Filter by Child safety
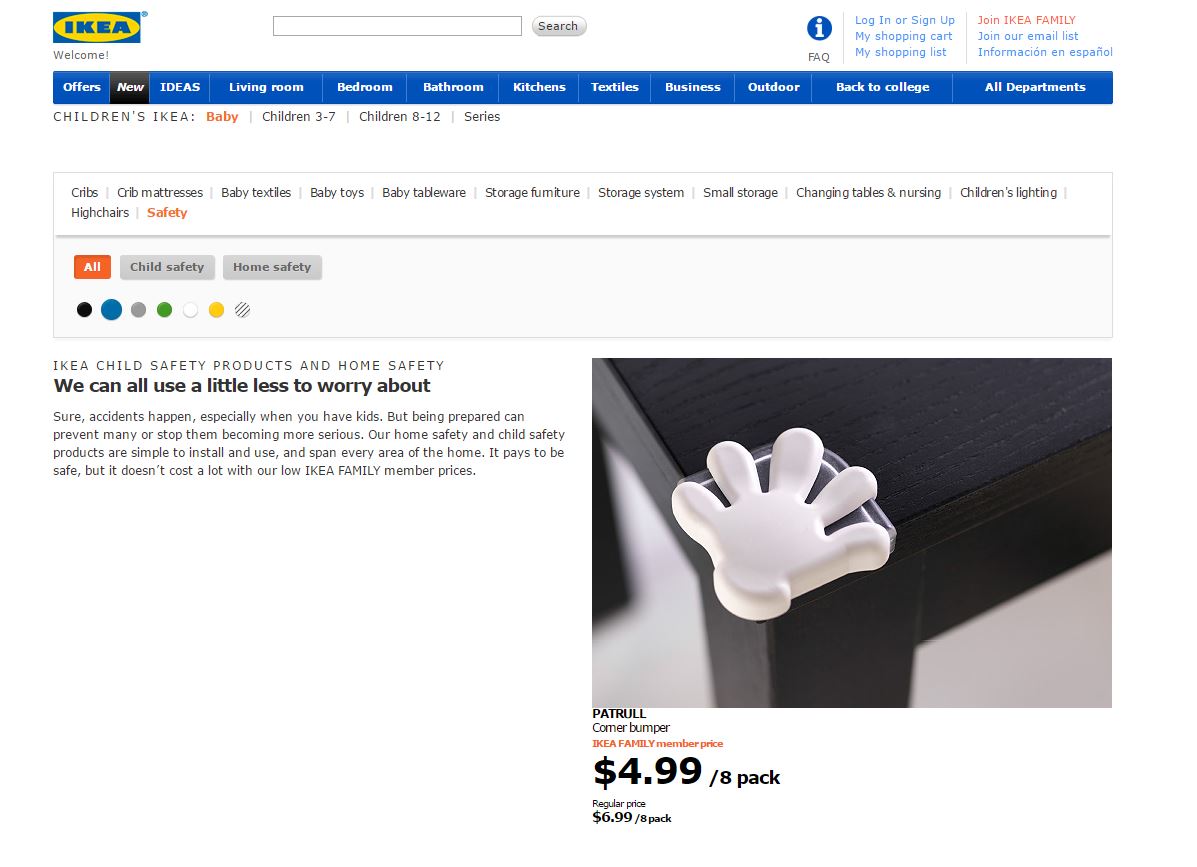1197x867 pixels. tap(167, 267)
